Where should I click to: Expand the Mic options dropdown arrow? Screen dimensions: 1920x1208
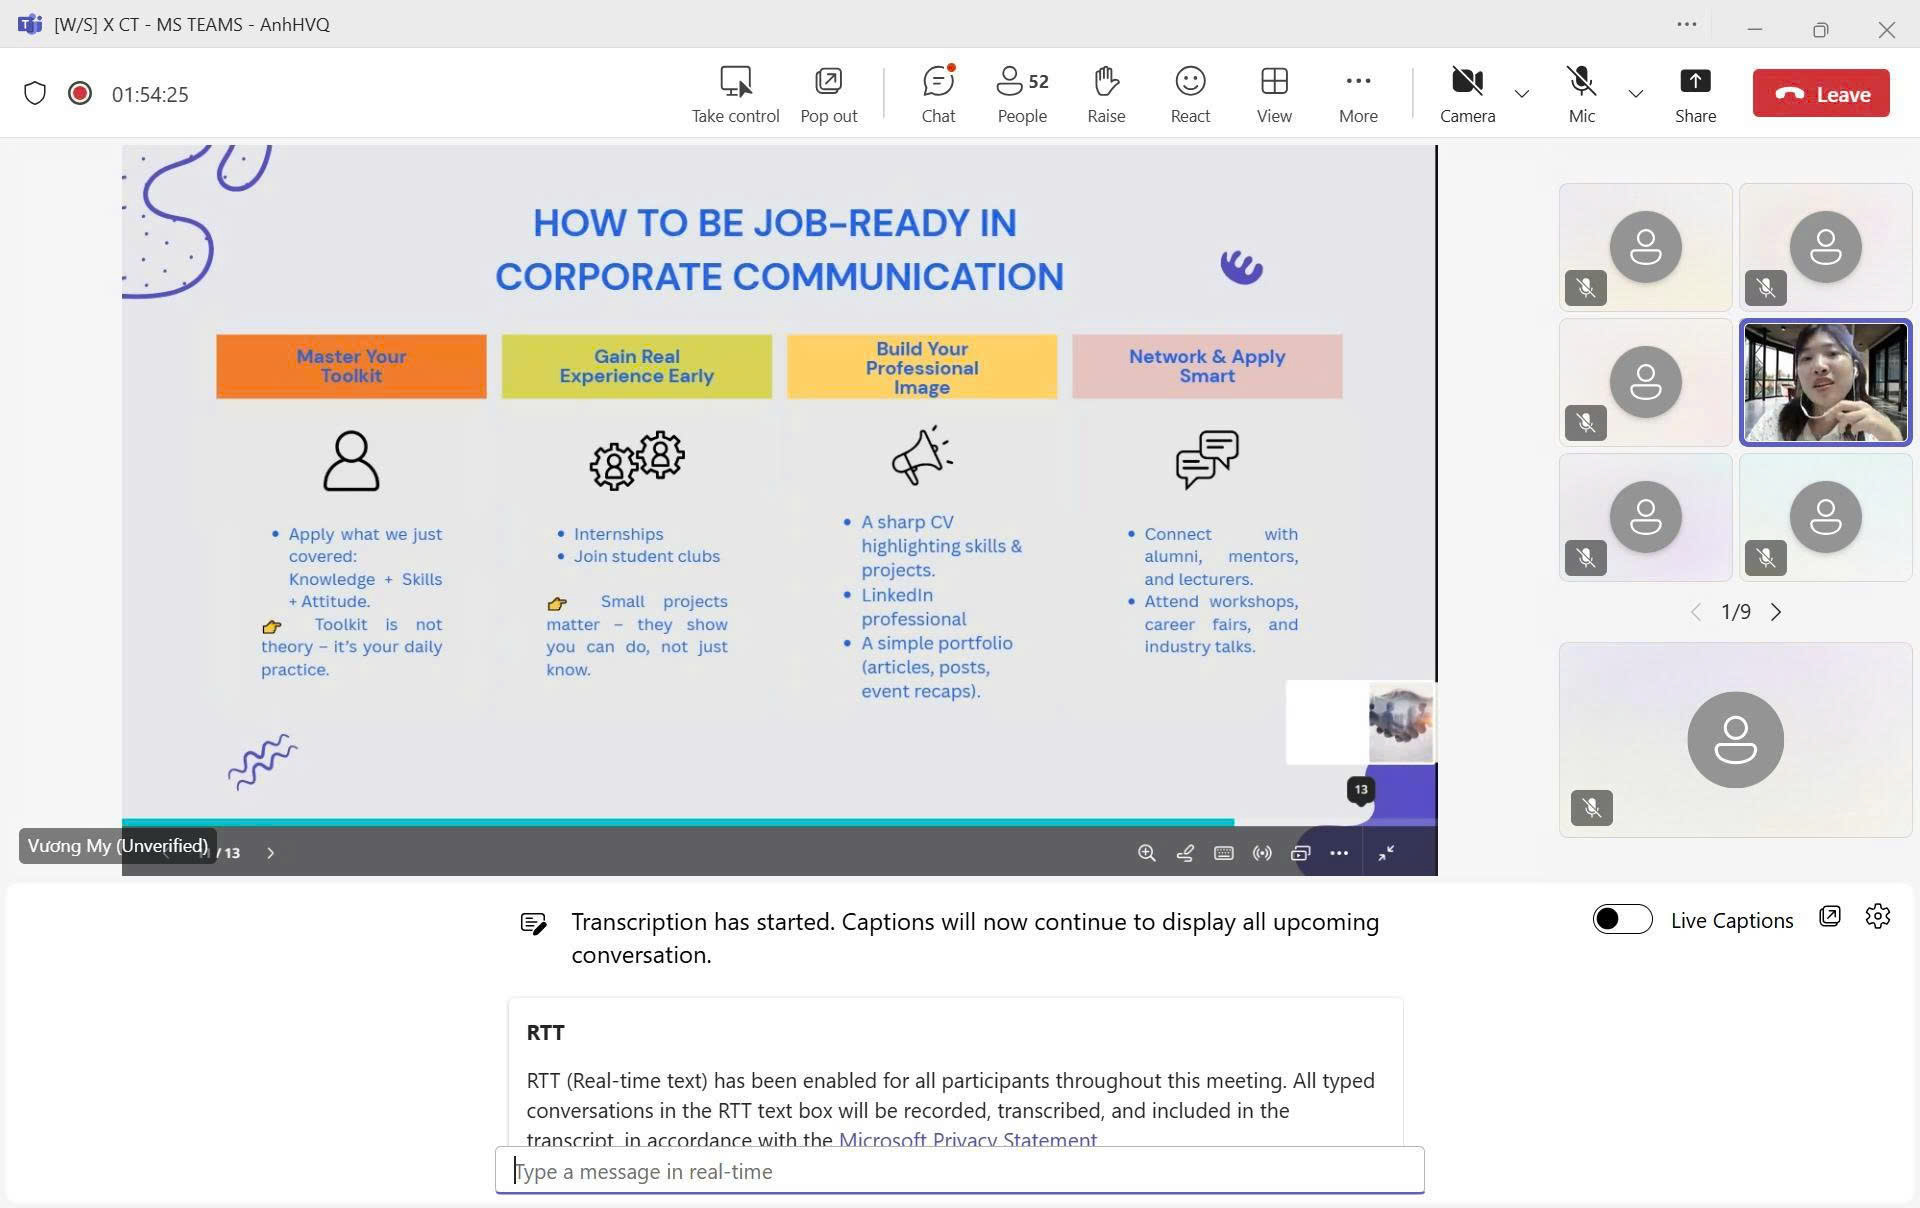pyautogui.click(x=1636, y=94)
